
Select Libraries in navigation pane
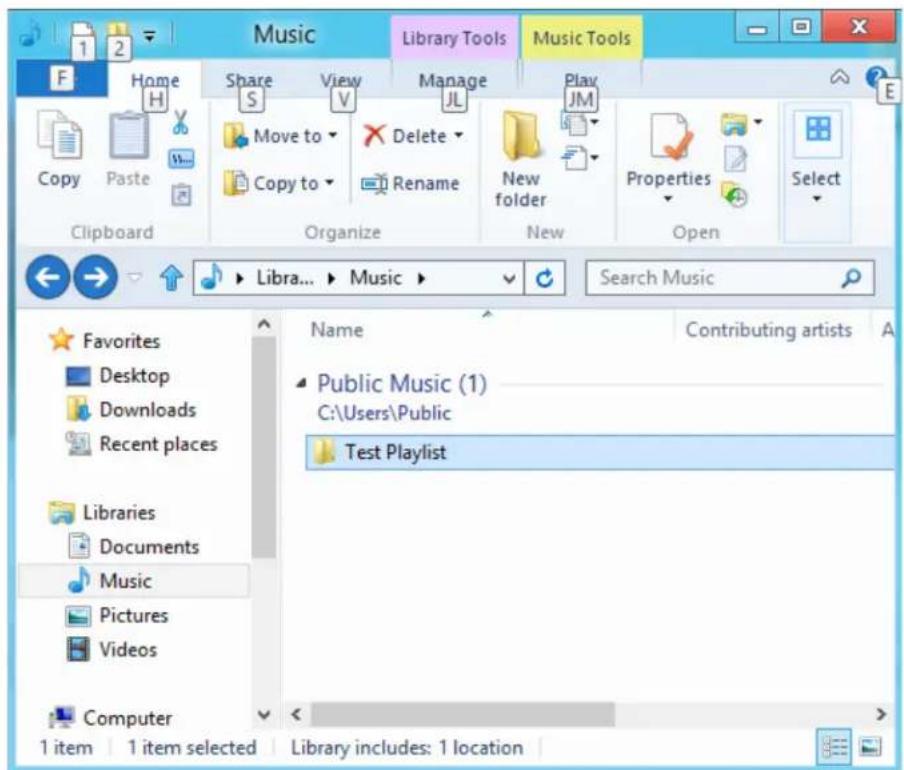coord(102,512)
